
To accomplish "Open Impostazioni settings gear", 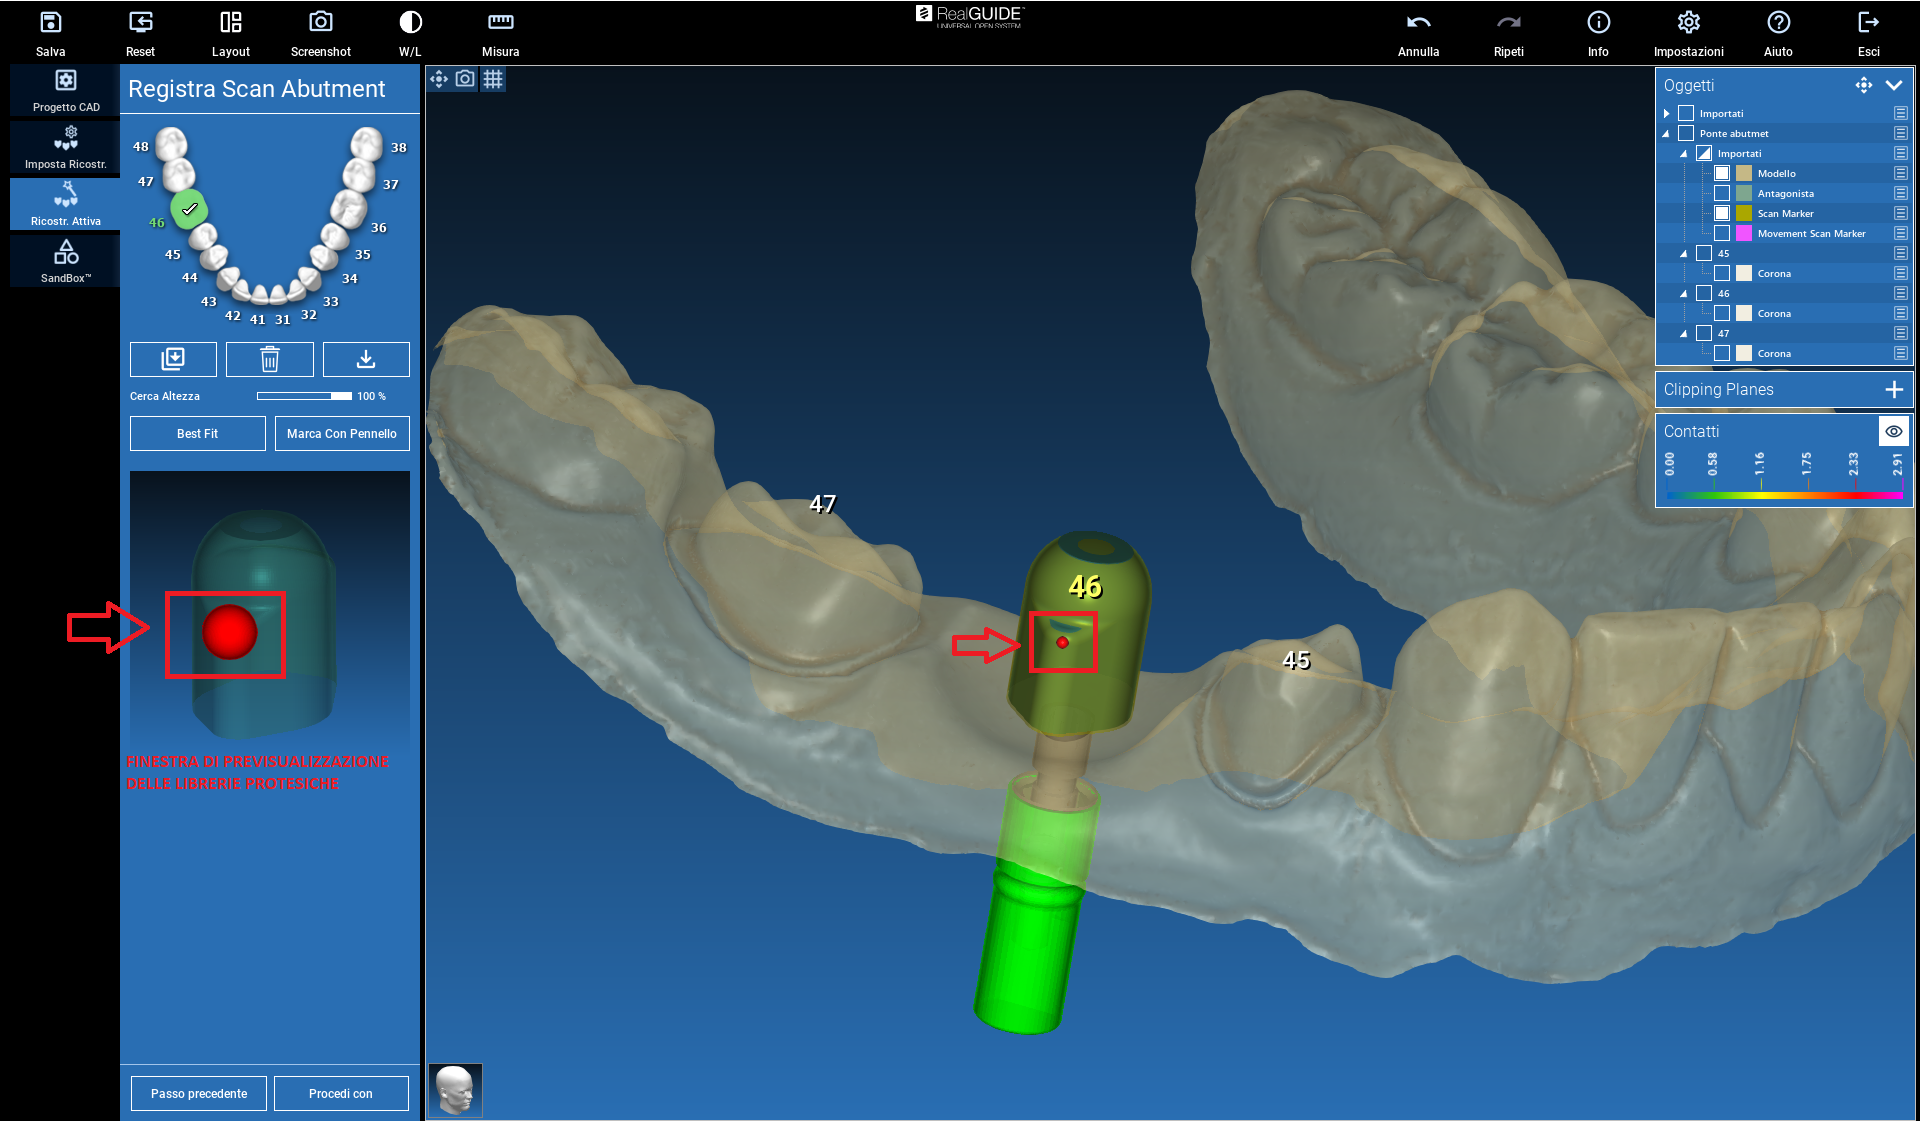I will tap(1688, 23).
